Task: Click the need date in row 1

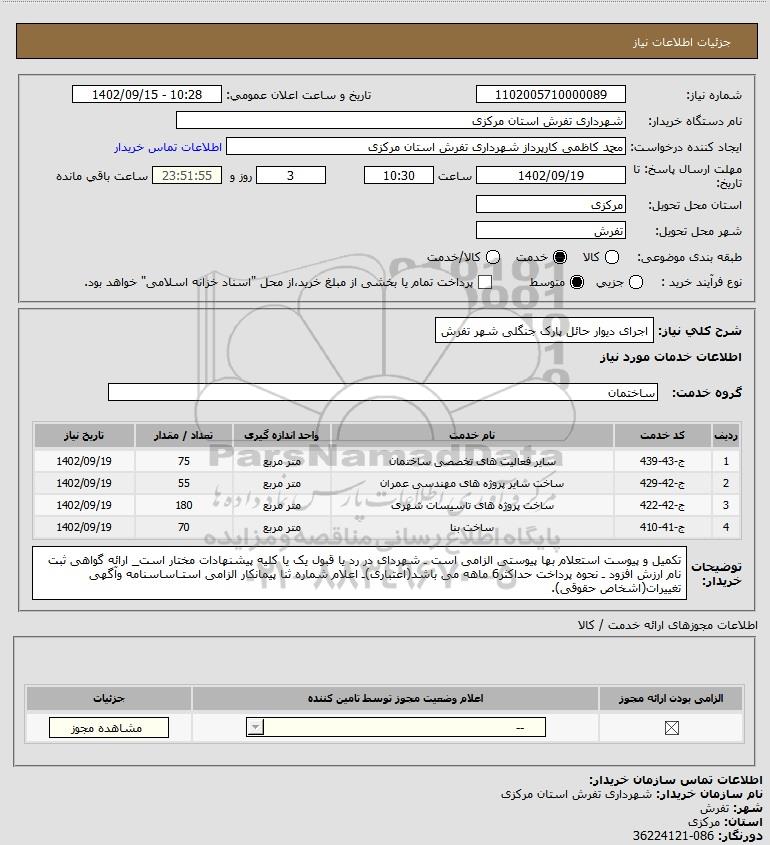Action: coord(84,461)
